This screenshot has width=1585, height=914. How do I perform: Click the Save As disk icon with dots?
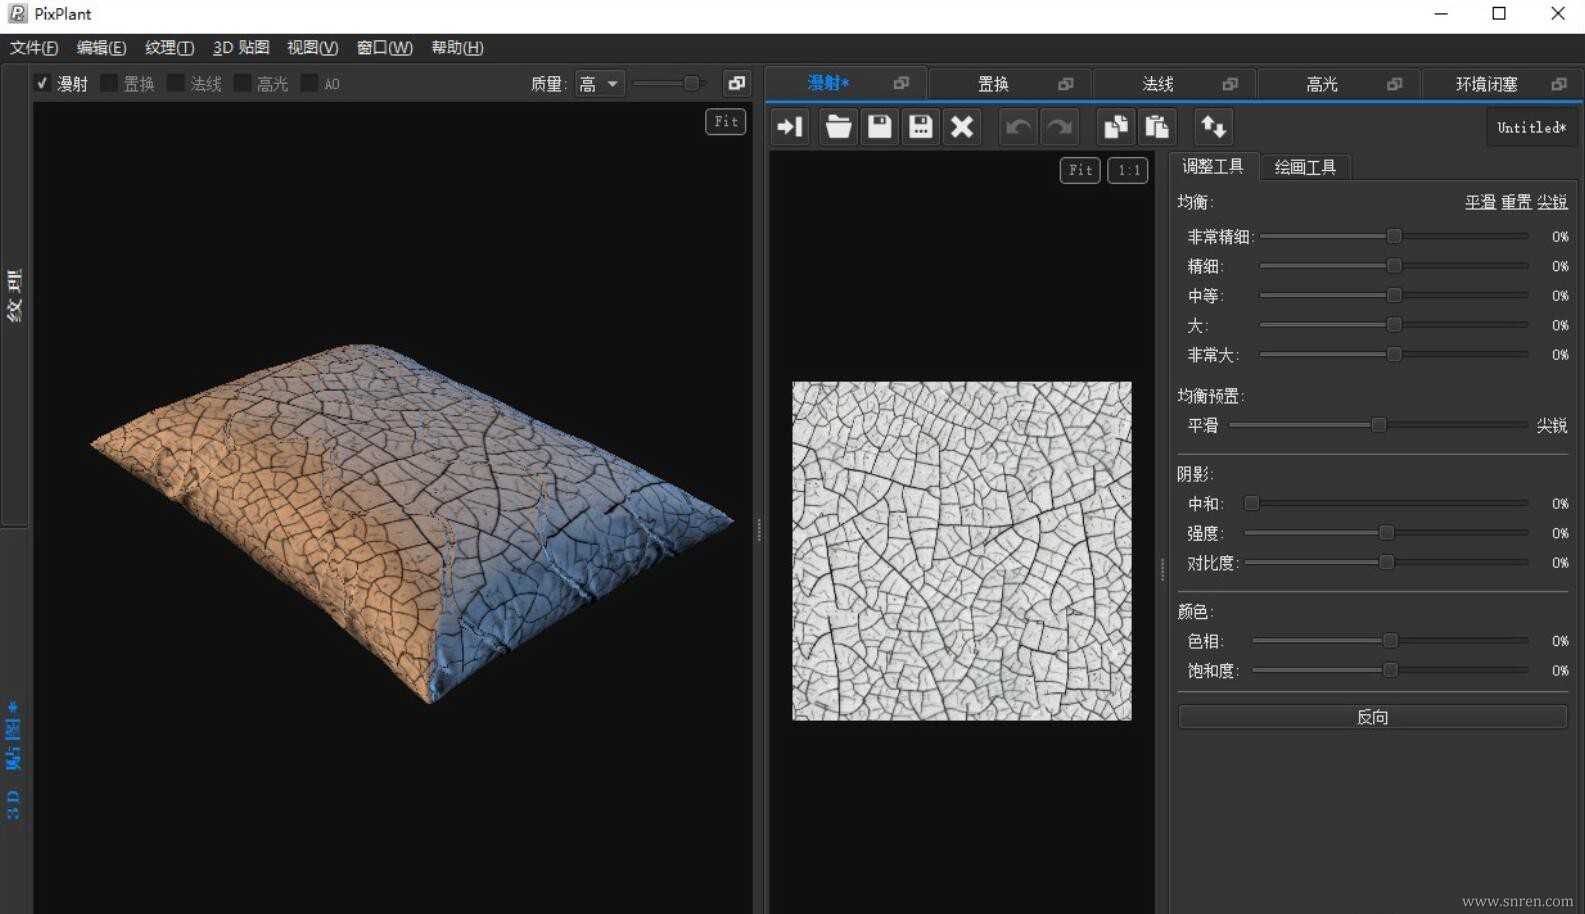pos(920,127)
